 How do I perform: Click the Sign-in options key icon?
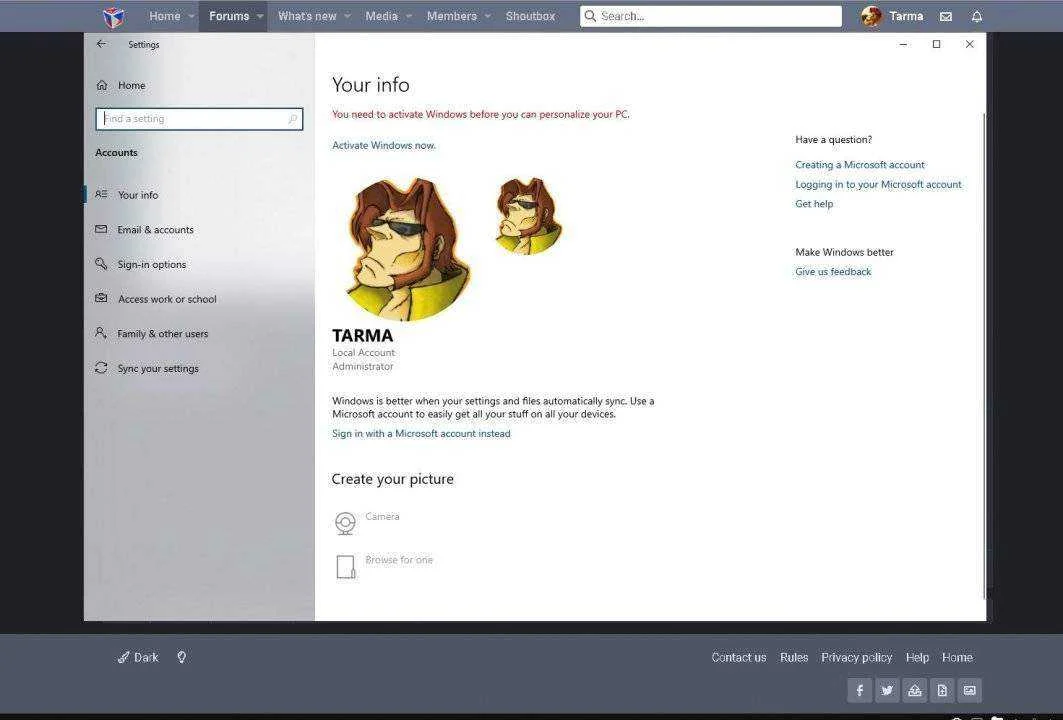[101, 264]
